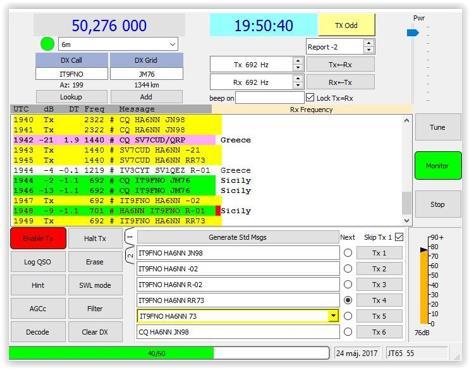Select the Next radio for Tx 1

[348, 253]
